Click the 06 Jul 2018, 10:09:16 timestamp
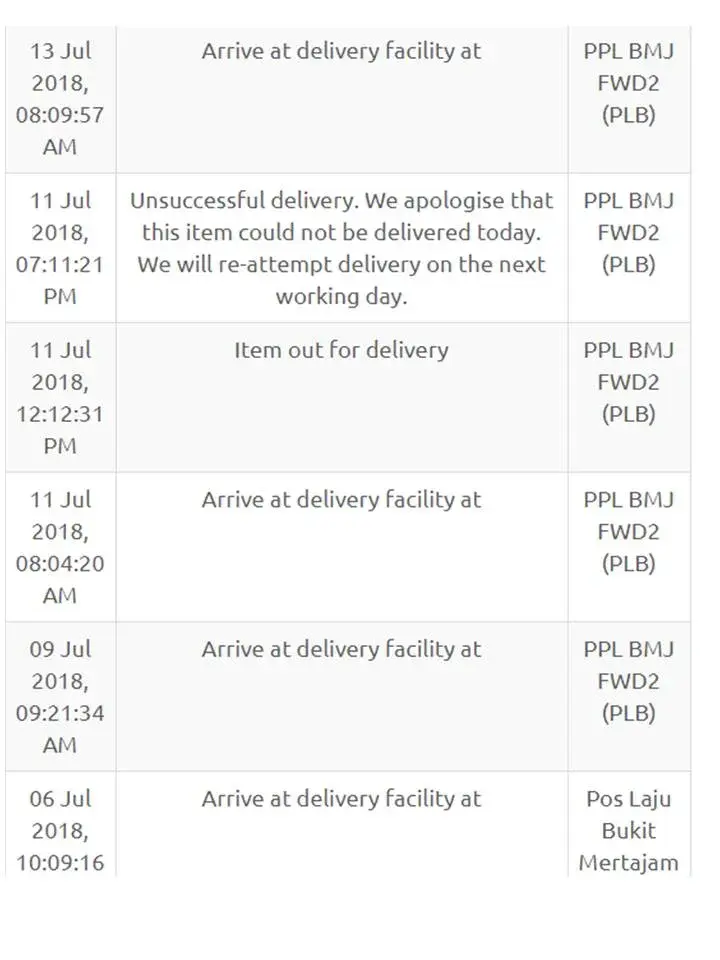 [60, 830]
